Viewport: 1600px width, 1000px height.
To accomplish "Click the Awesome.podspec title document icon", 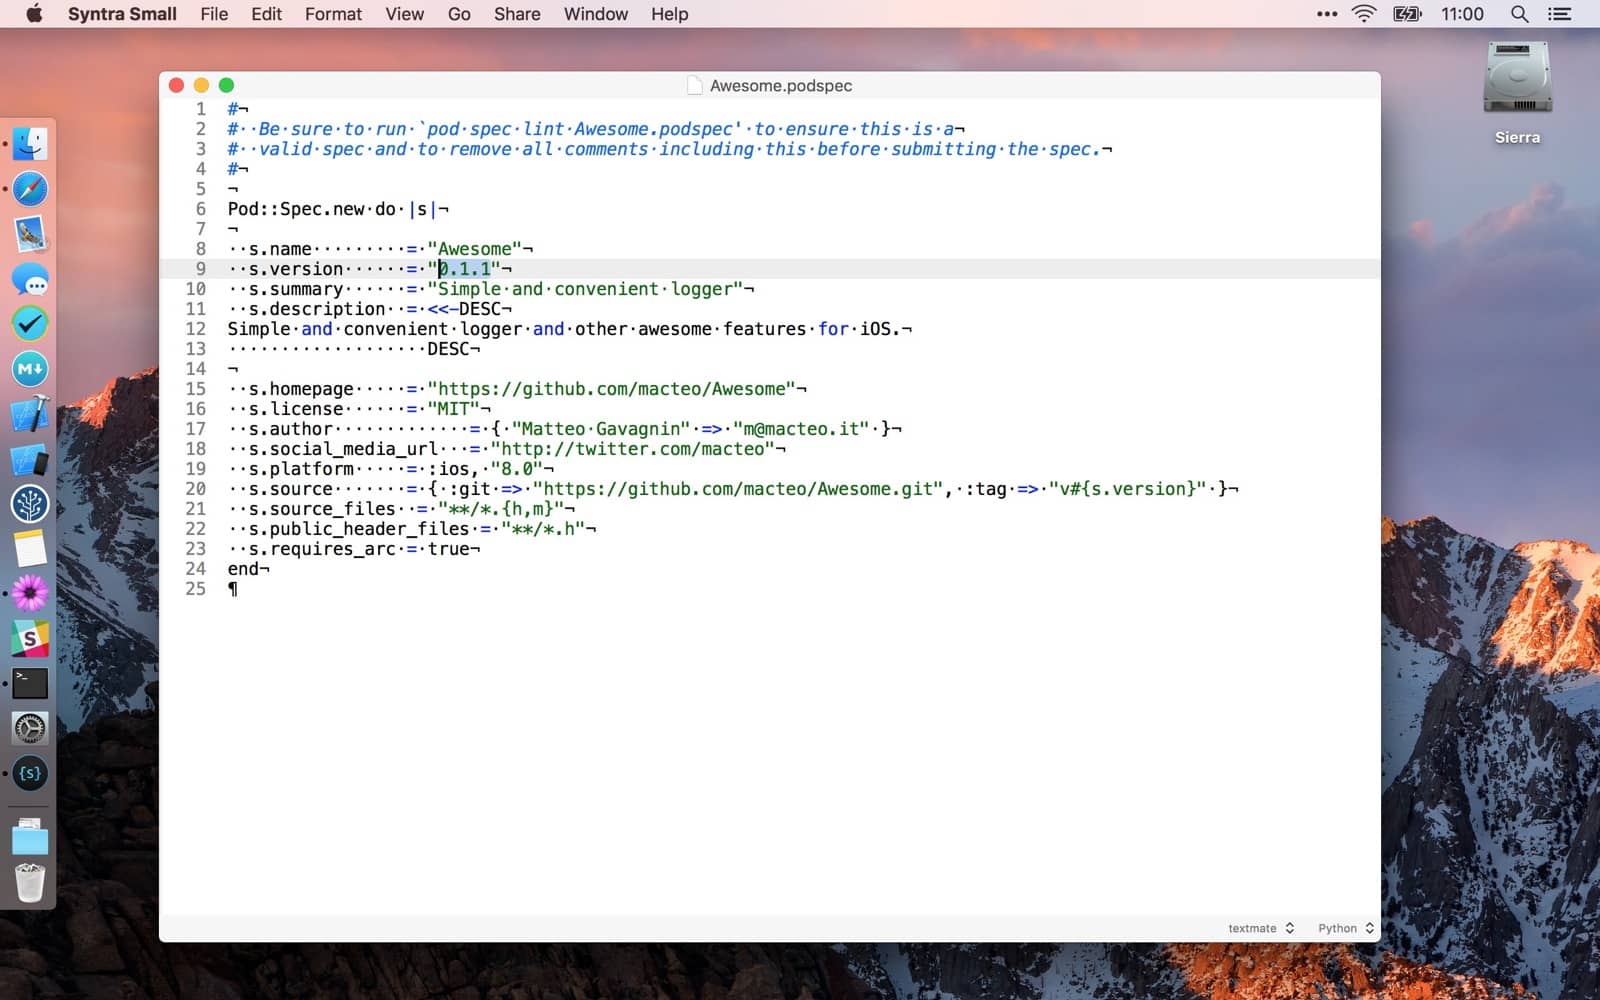I will click(695, 86).
